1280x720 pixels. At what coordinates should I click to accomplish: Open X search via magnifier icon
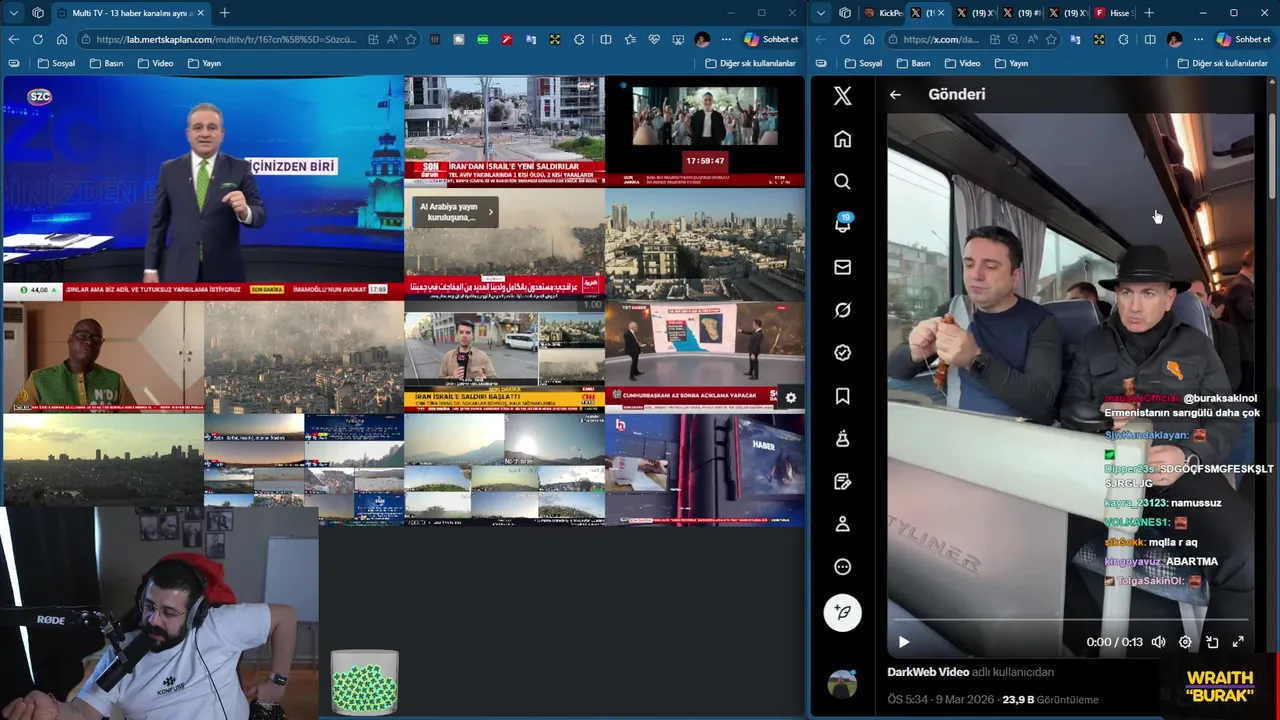point(842,182)
